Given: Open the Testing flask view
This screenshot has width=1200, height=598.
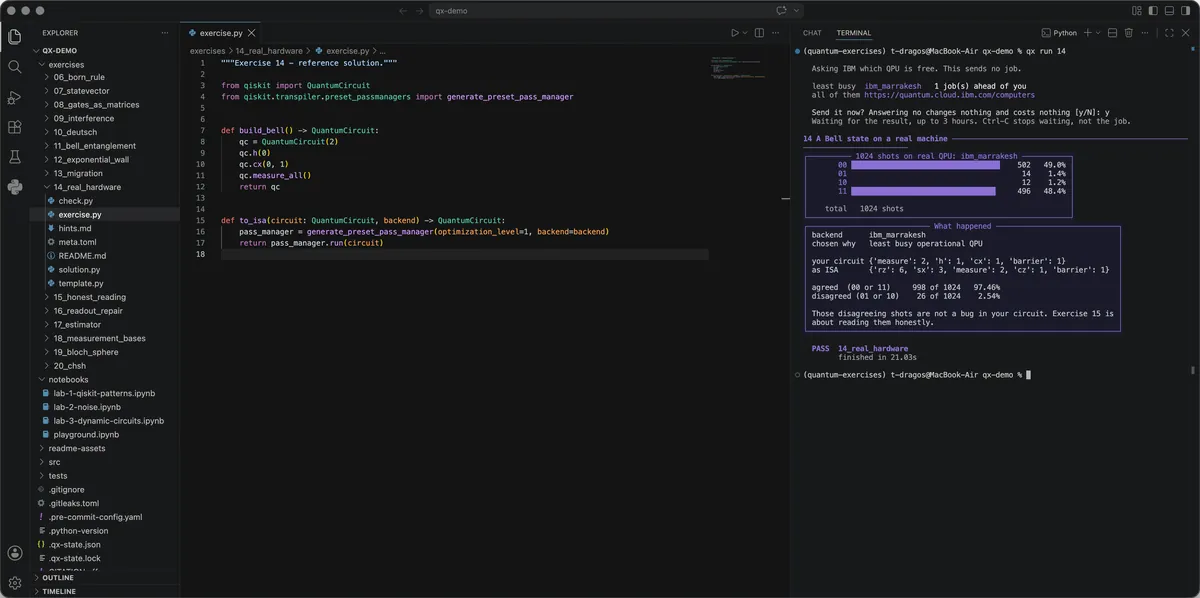Looking at the screenshot, I should click(15, 157).
